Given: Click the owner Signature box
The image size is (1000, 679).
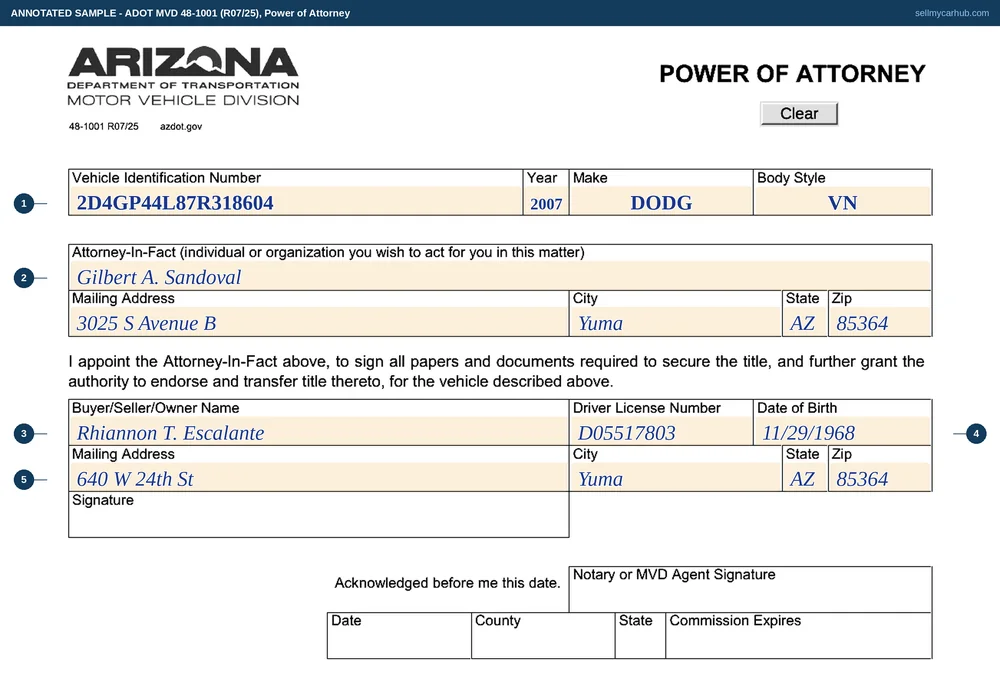Looking at the screenshot, I should [x=318, y=515].
